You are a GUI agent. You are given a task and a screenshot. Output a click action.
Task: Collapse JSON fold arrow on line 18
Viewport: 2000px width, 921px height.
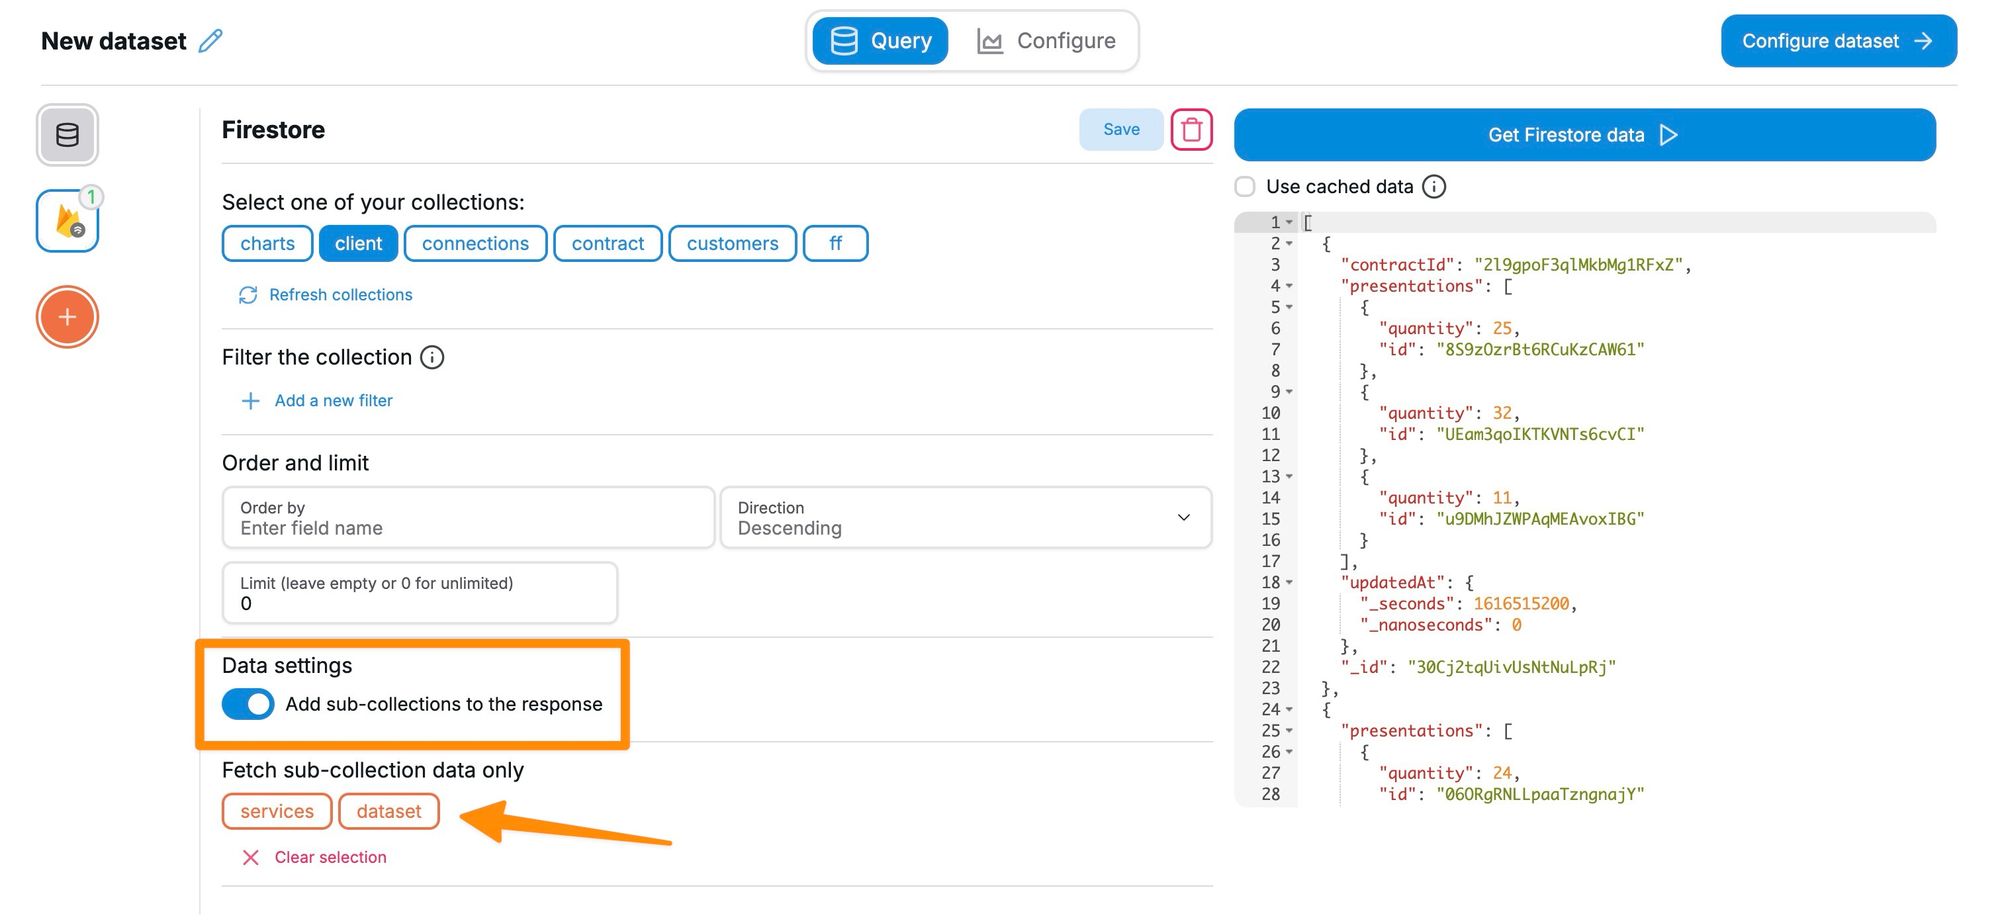pyautogui.click(x=1289, y=583)
